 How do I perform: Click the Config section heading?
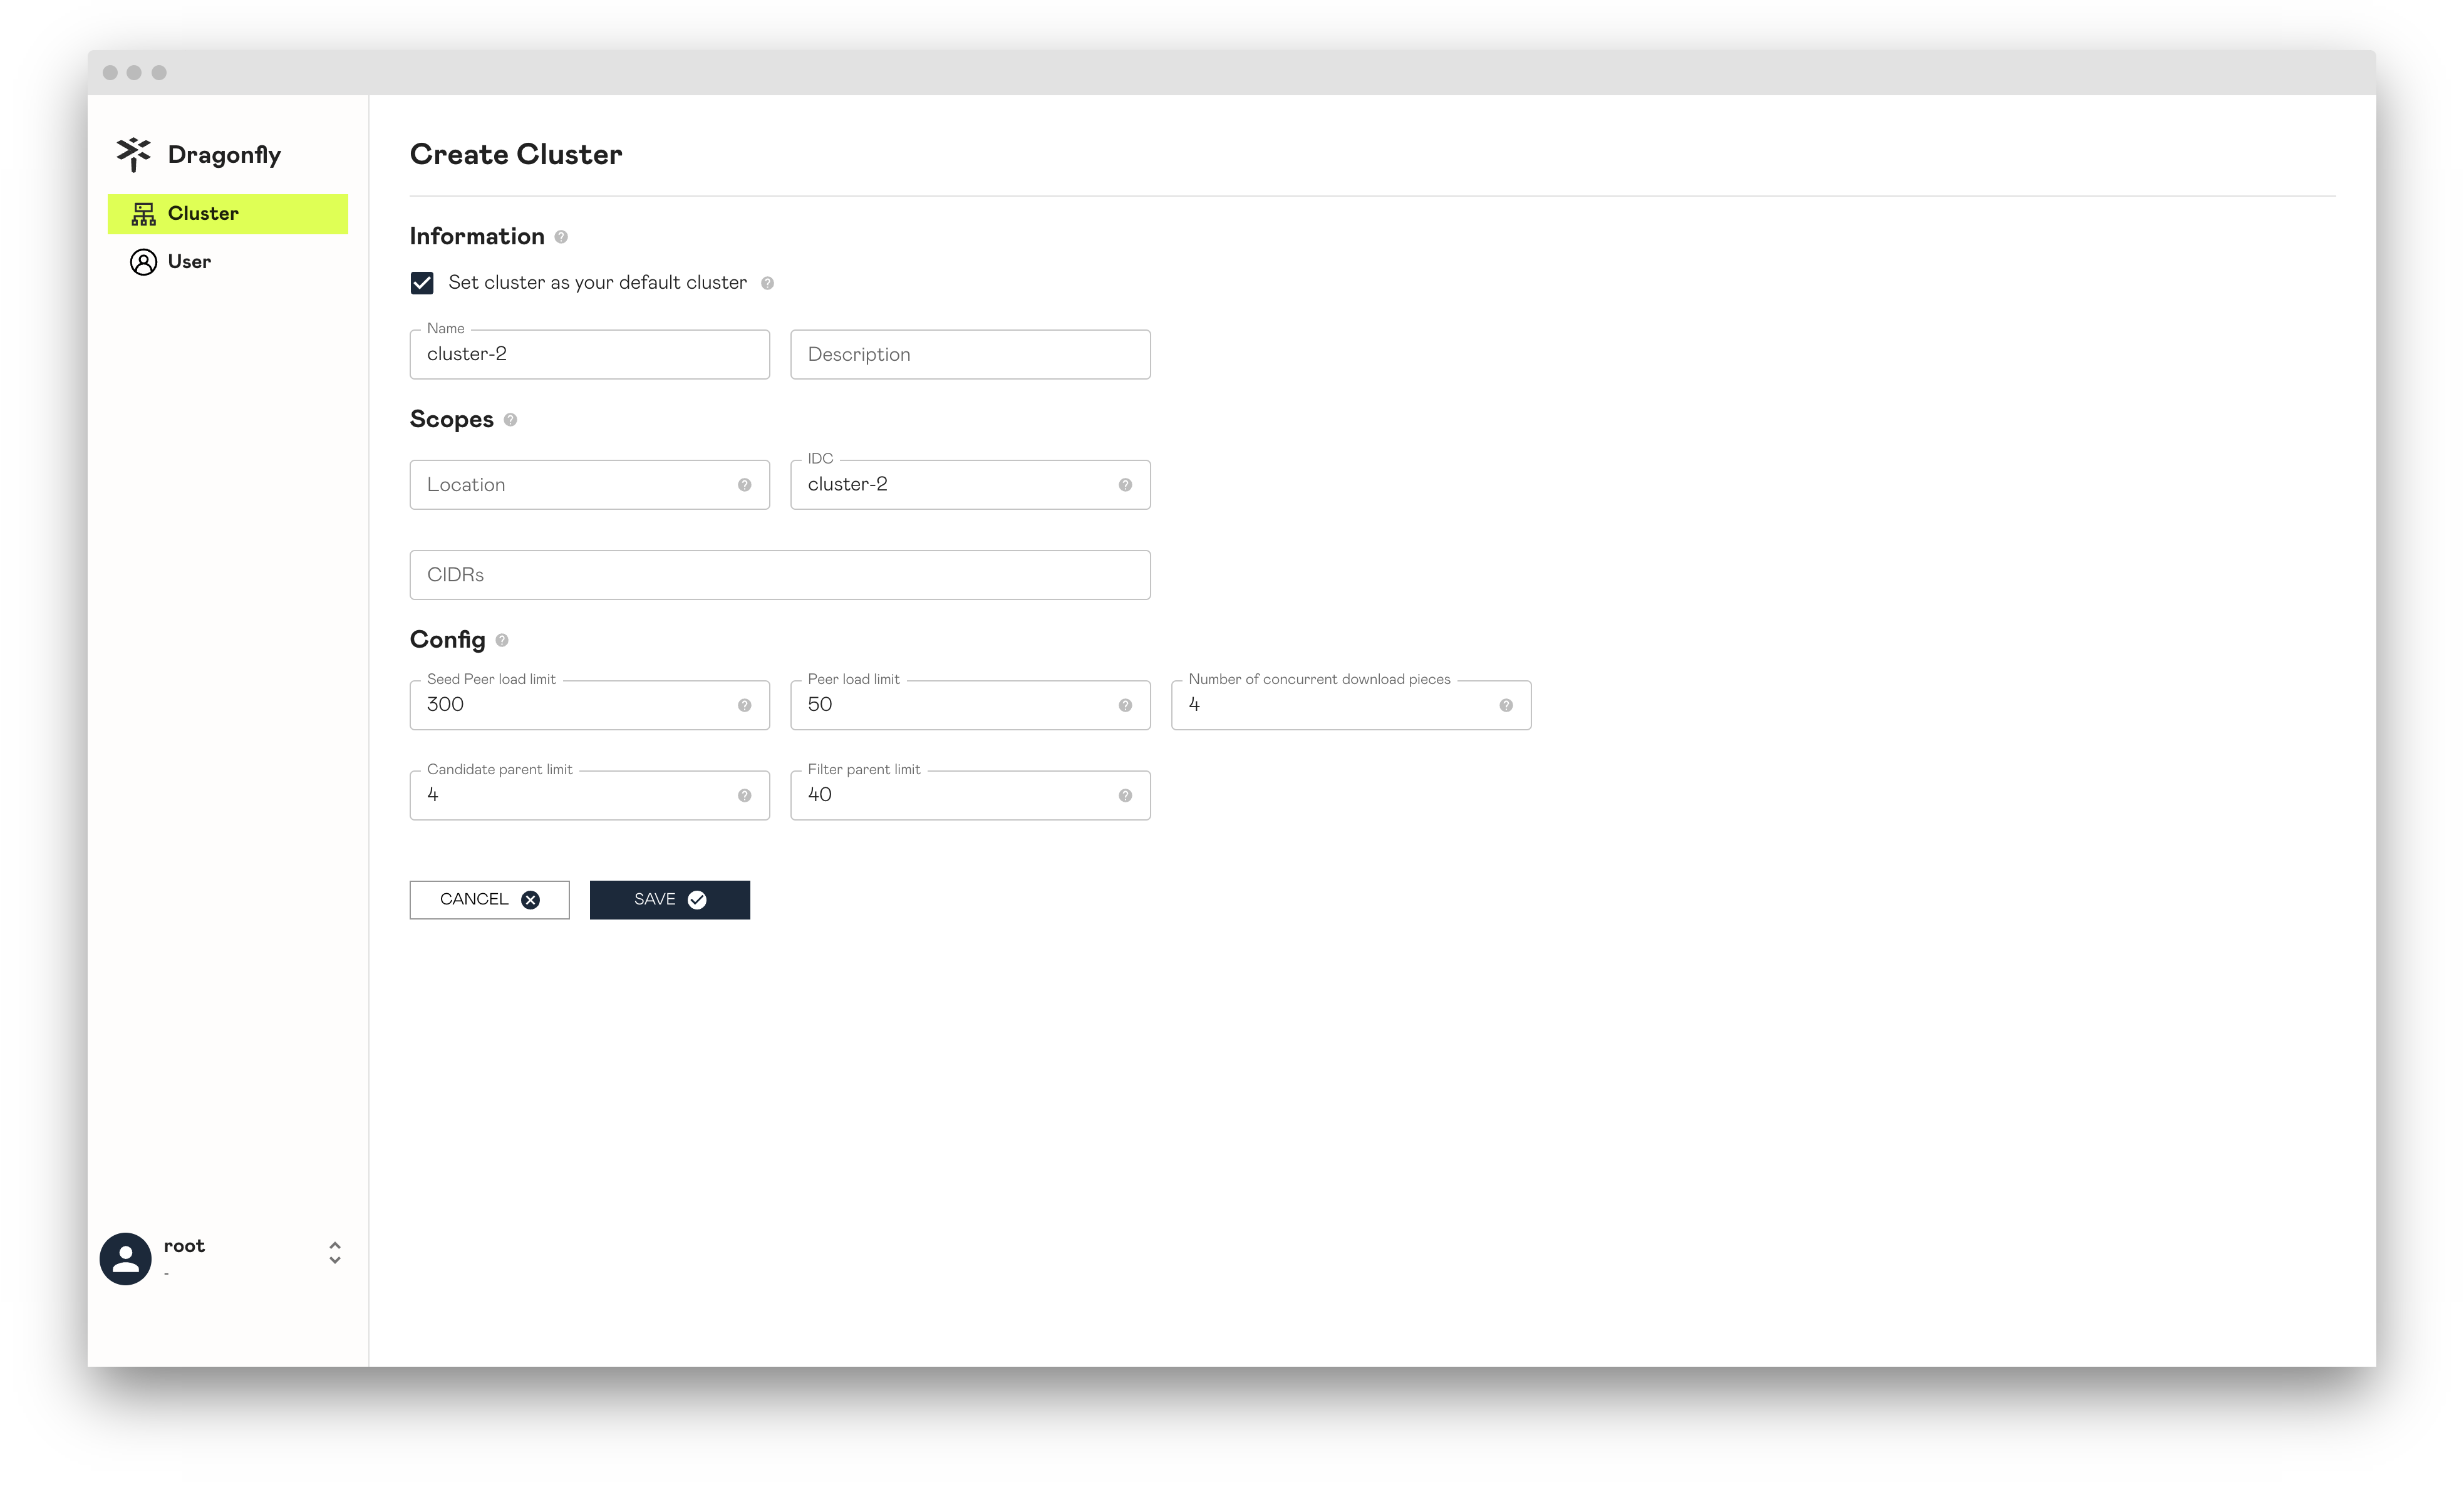click(448, 640)
